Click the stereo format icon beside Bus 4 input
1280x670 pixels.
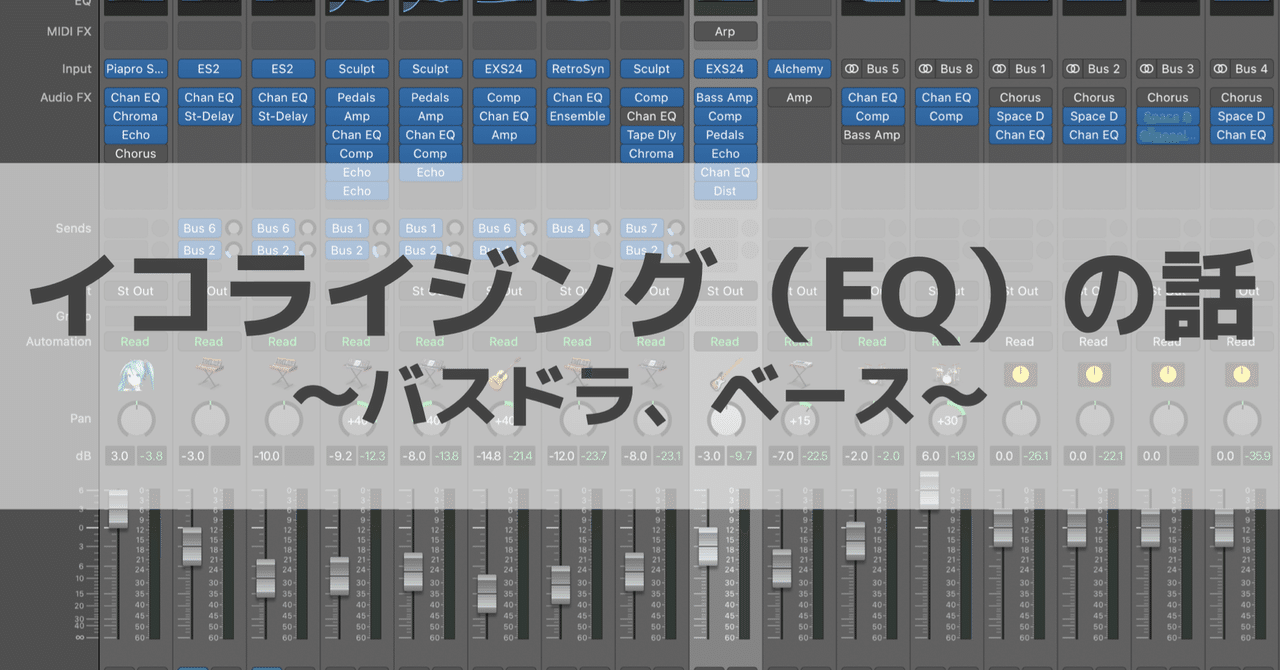[1221, 69]
